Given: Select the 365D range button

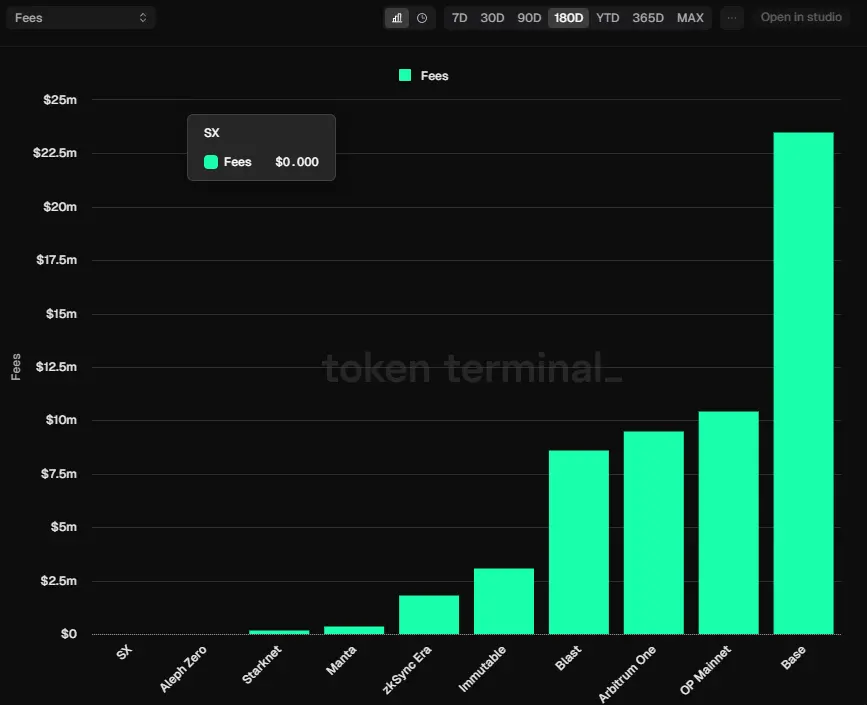Looking at the screenshot, I should [648, 17].
